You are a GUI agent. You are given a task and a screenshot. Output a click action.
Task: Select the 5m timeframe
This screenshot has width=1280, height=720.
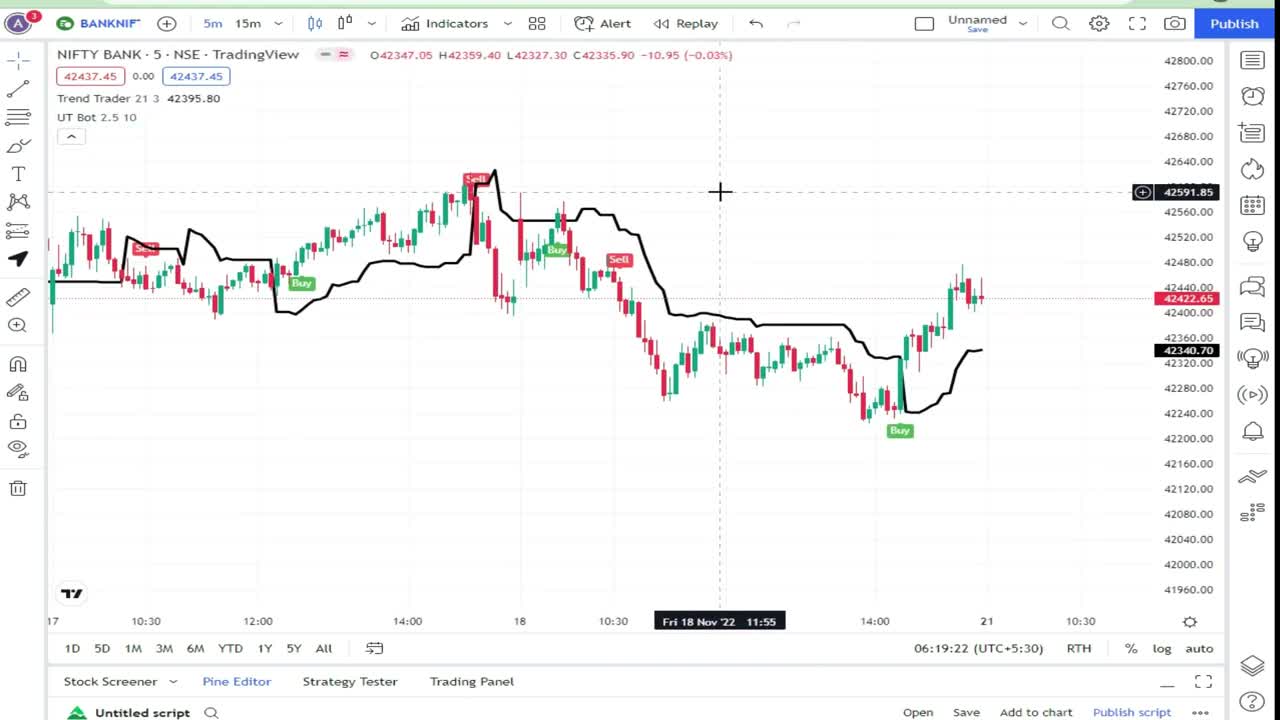[x=213, y=23]
